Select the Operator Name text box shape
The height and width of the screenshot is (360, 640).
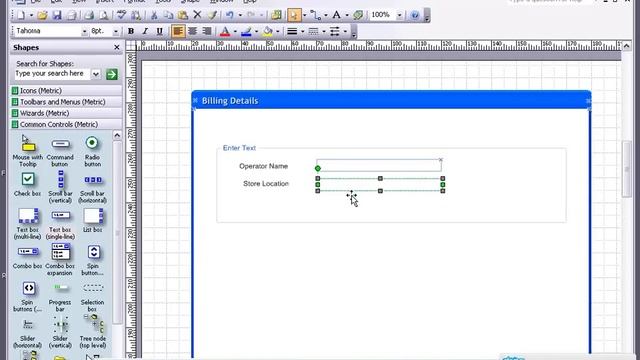click(x=379, y=165)
